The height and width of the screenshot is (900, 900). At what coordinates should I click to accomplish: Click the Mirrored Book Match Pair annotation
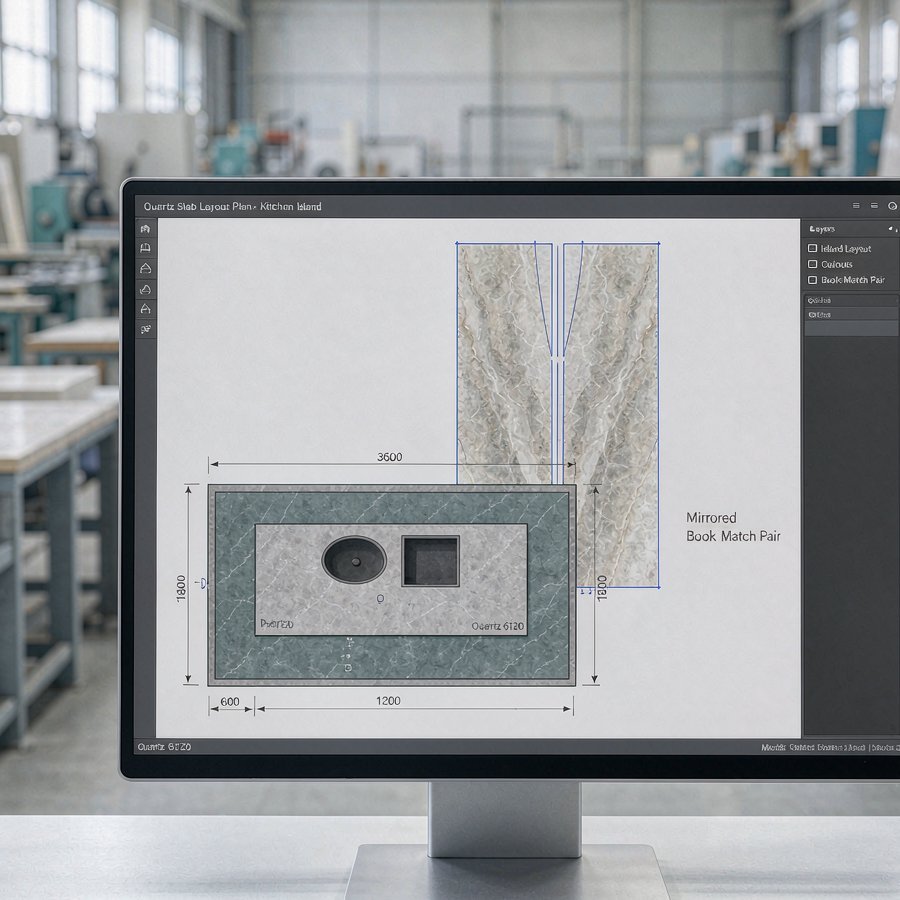click(733, 527)
